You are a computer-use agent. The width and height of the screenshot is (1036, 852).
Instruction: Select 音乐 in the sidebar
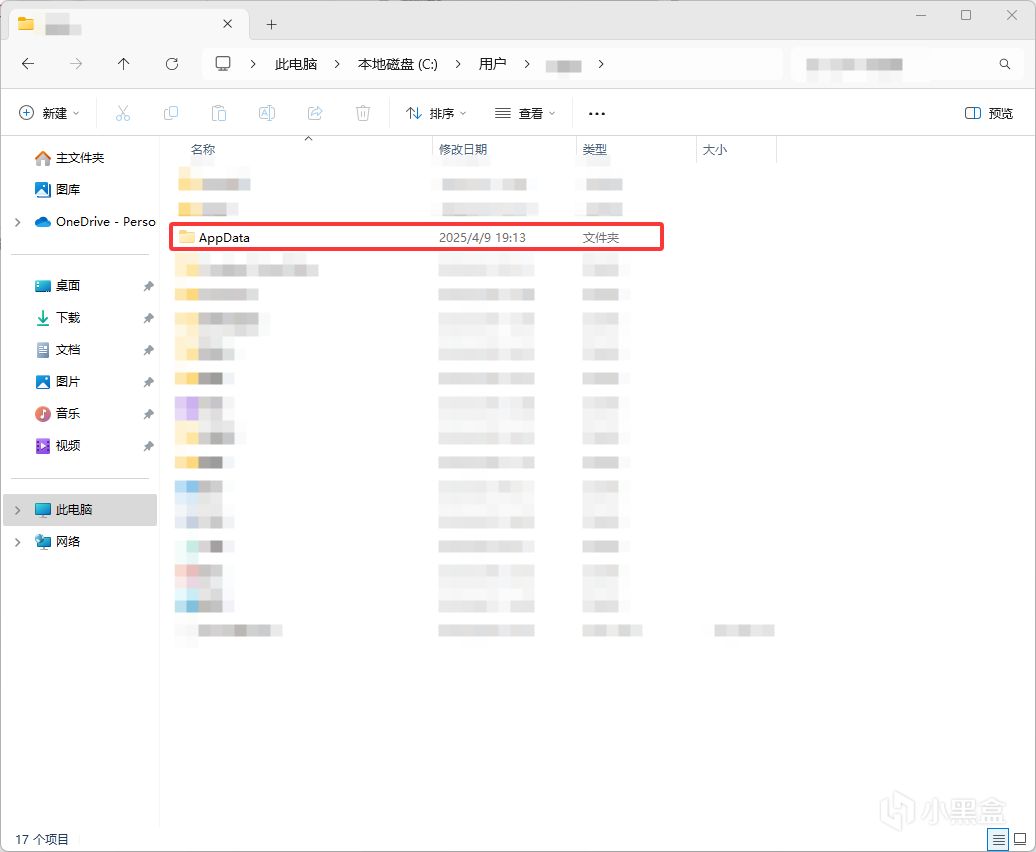pyautogui.click(x=68, y=413)
